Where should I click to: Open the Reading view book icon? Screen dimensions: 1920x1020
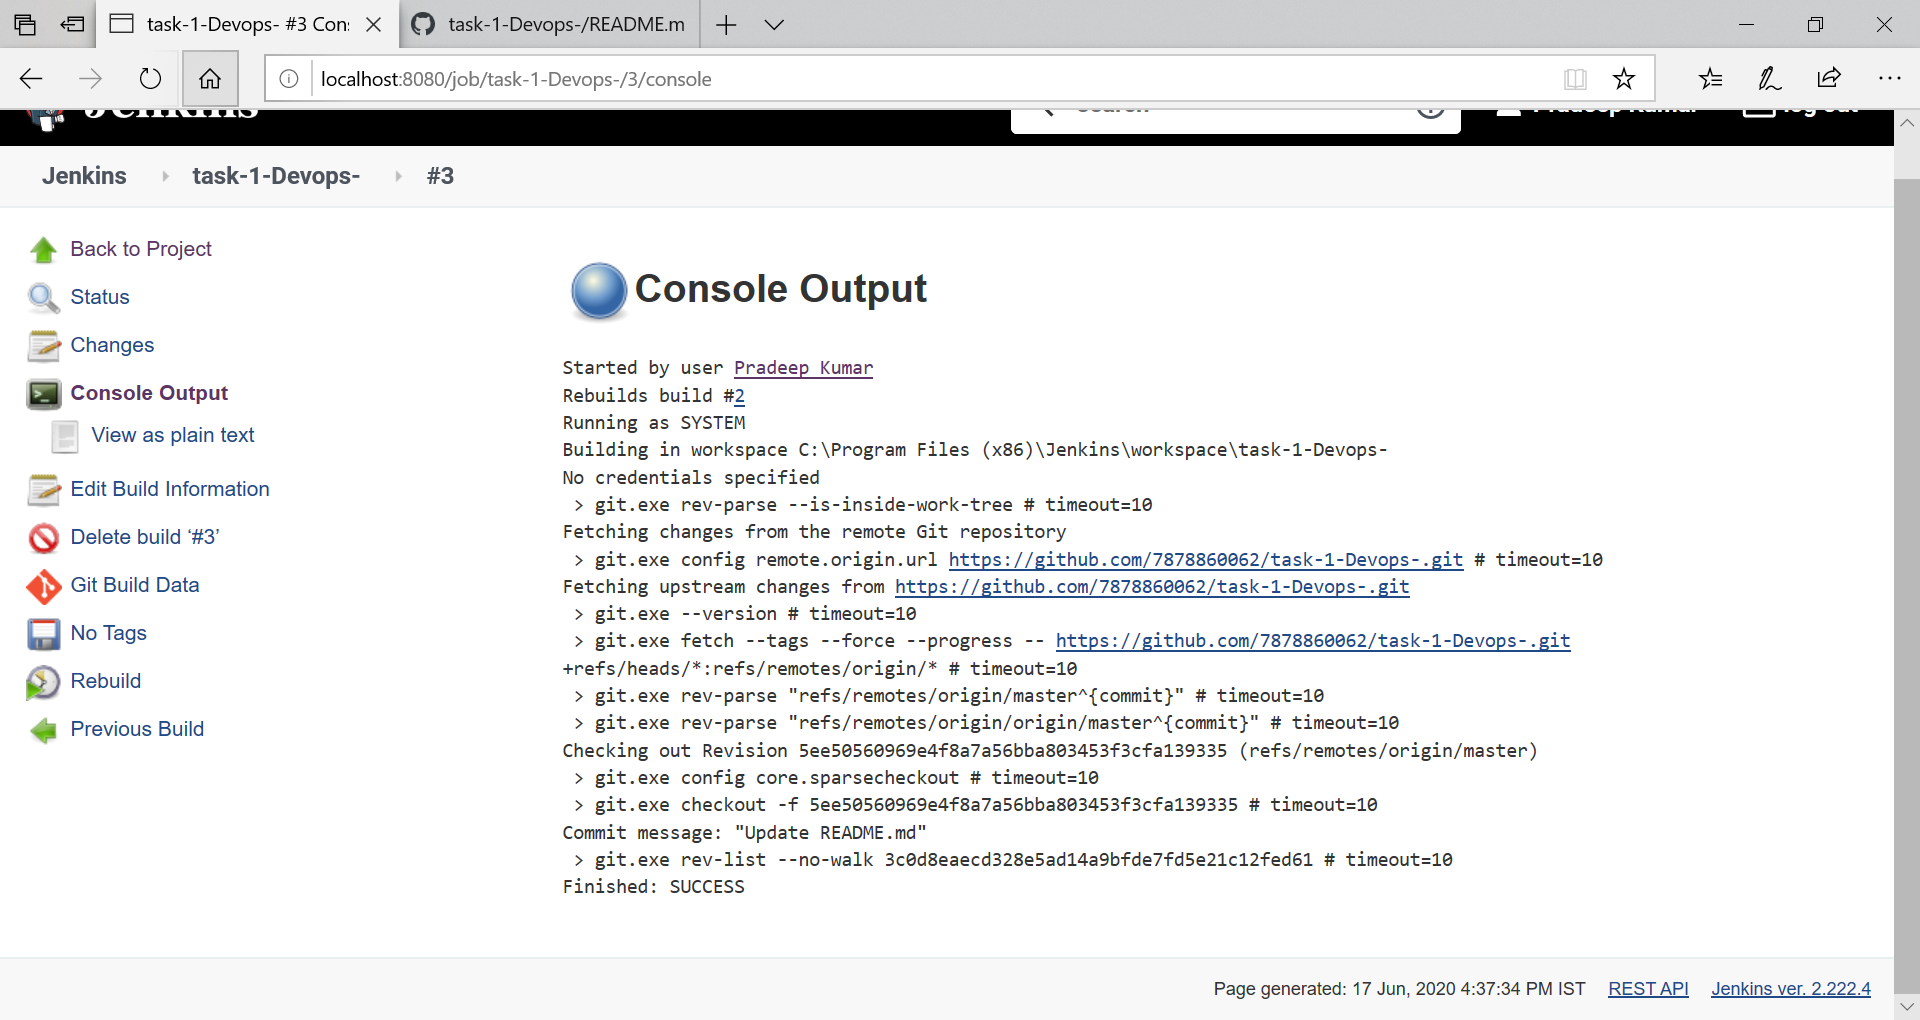click(x=1575, y=78)
